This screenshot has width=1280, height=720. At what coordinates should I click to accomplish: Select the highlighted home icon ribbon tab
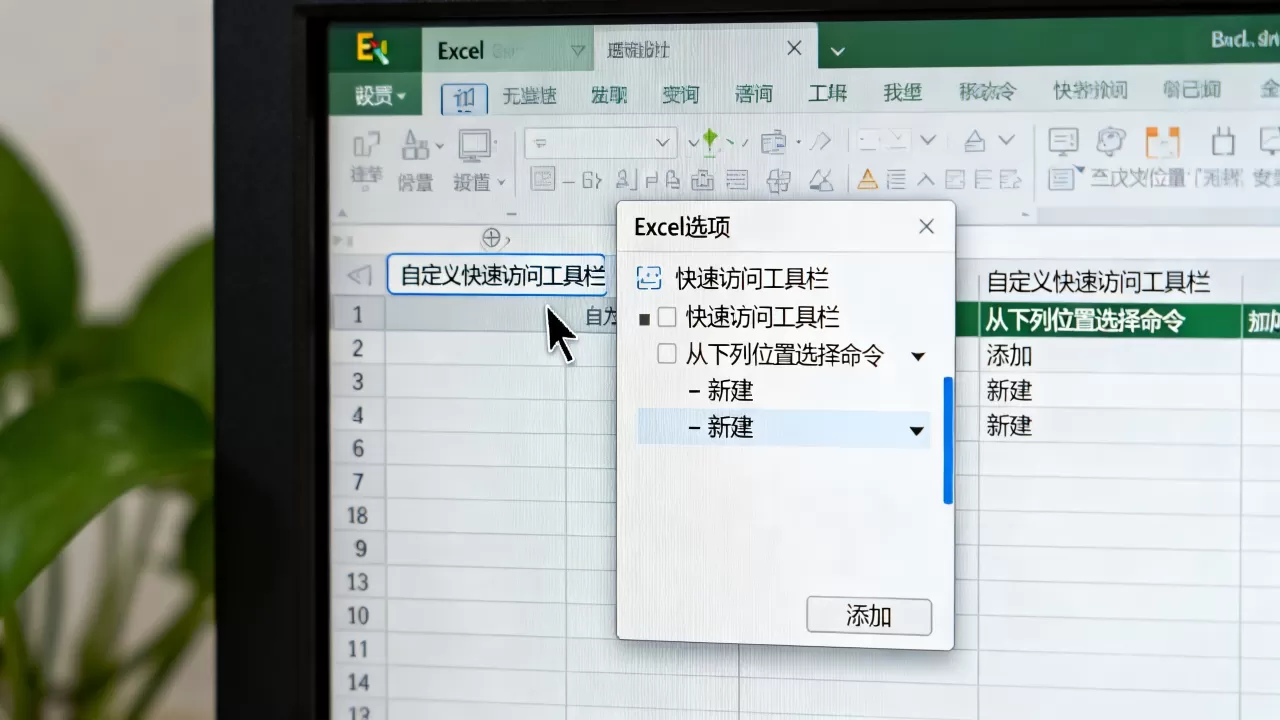[x=464, y=98]
